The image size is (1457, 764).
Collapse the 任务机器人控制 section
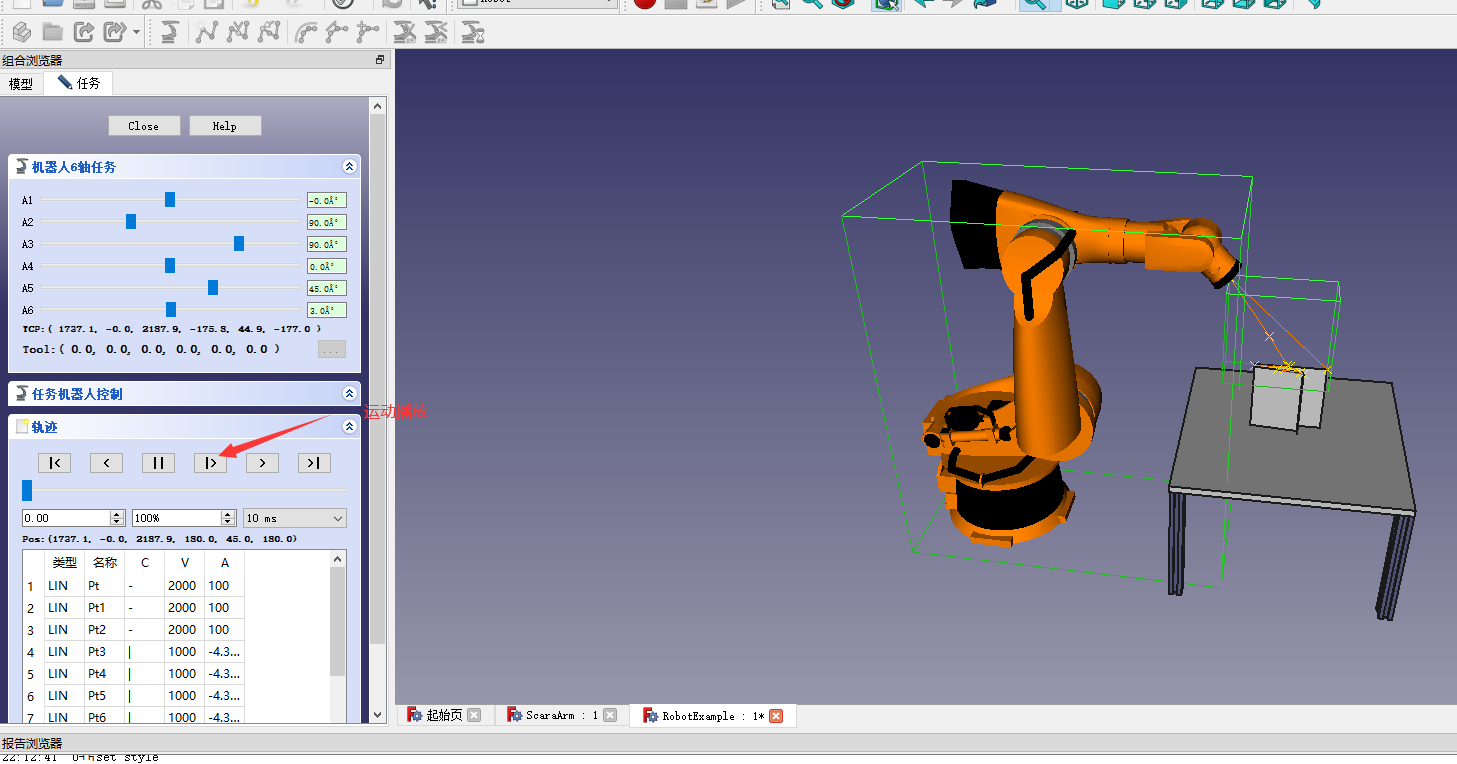[x=349, y=394]
